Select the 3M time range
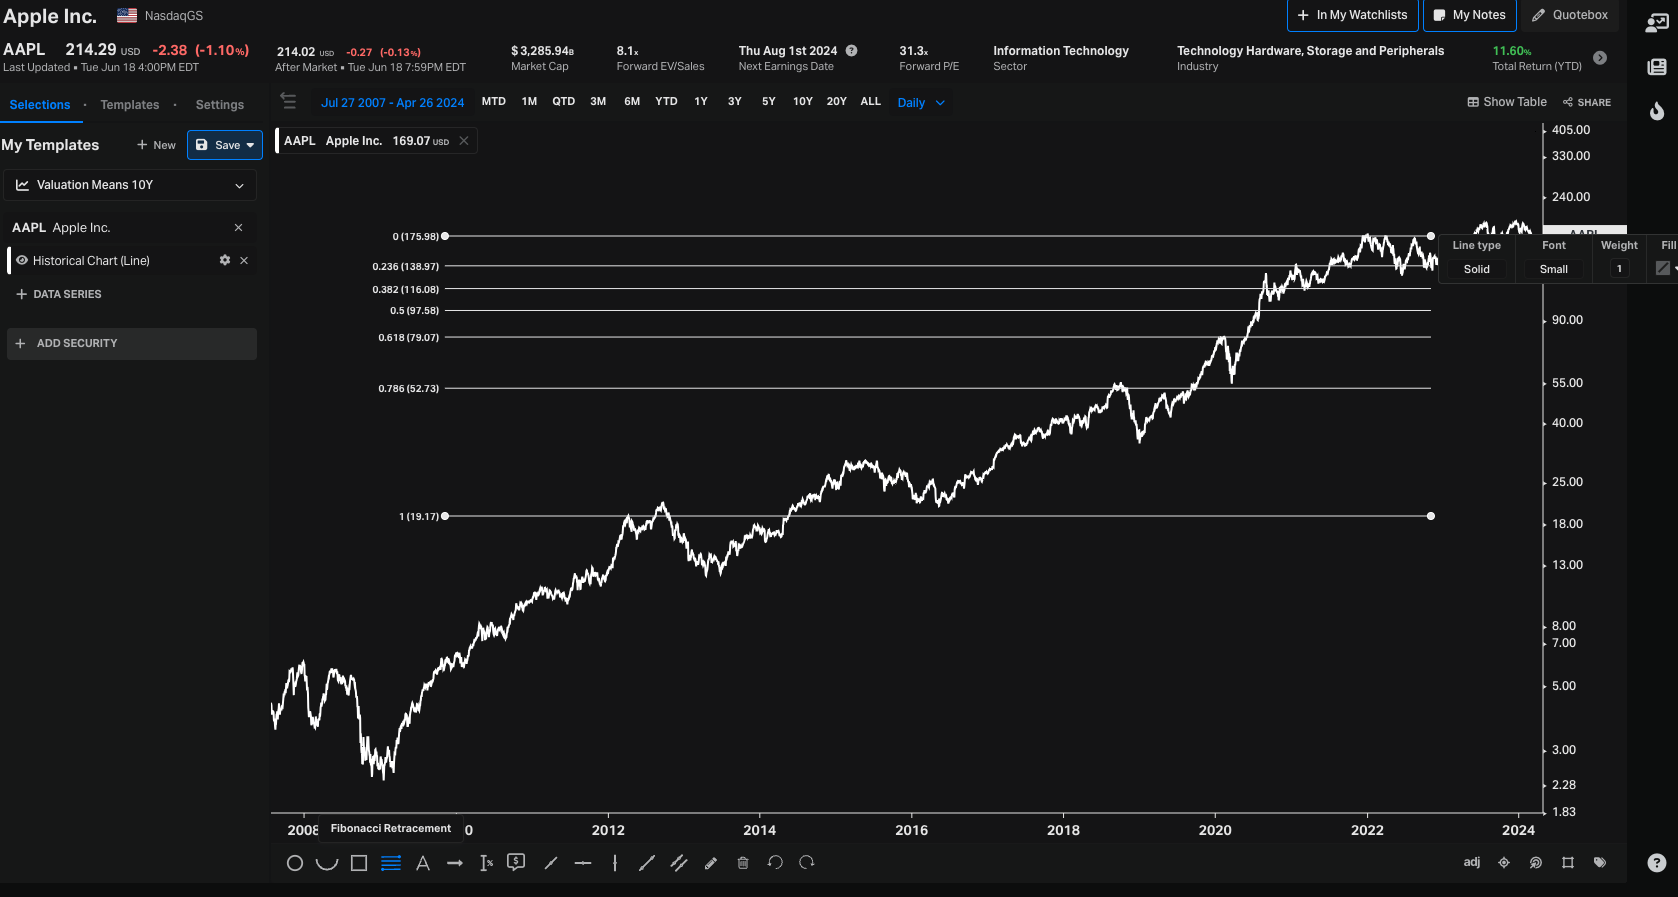Image resolution: width=1678 pixels, height=897 pixels. pyautogui.click(x=598, y=101)
